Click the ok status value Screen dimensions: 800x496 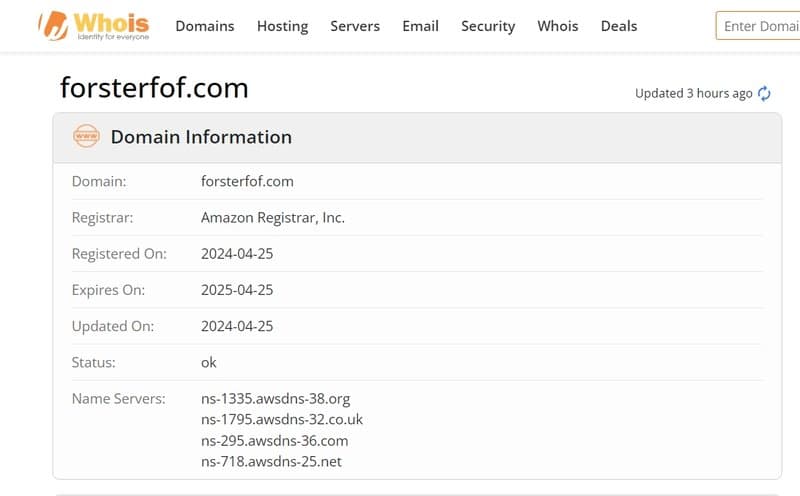[209, 362]
